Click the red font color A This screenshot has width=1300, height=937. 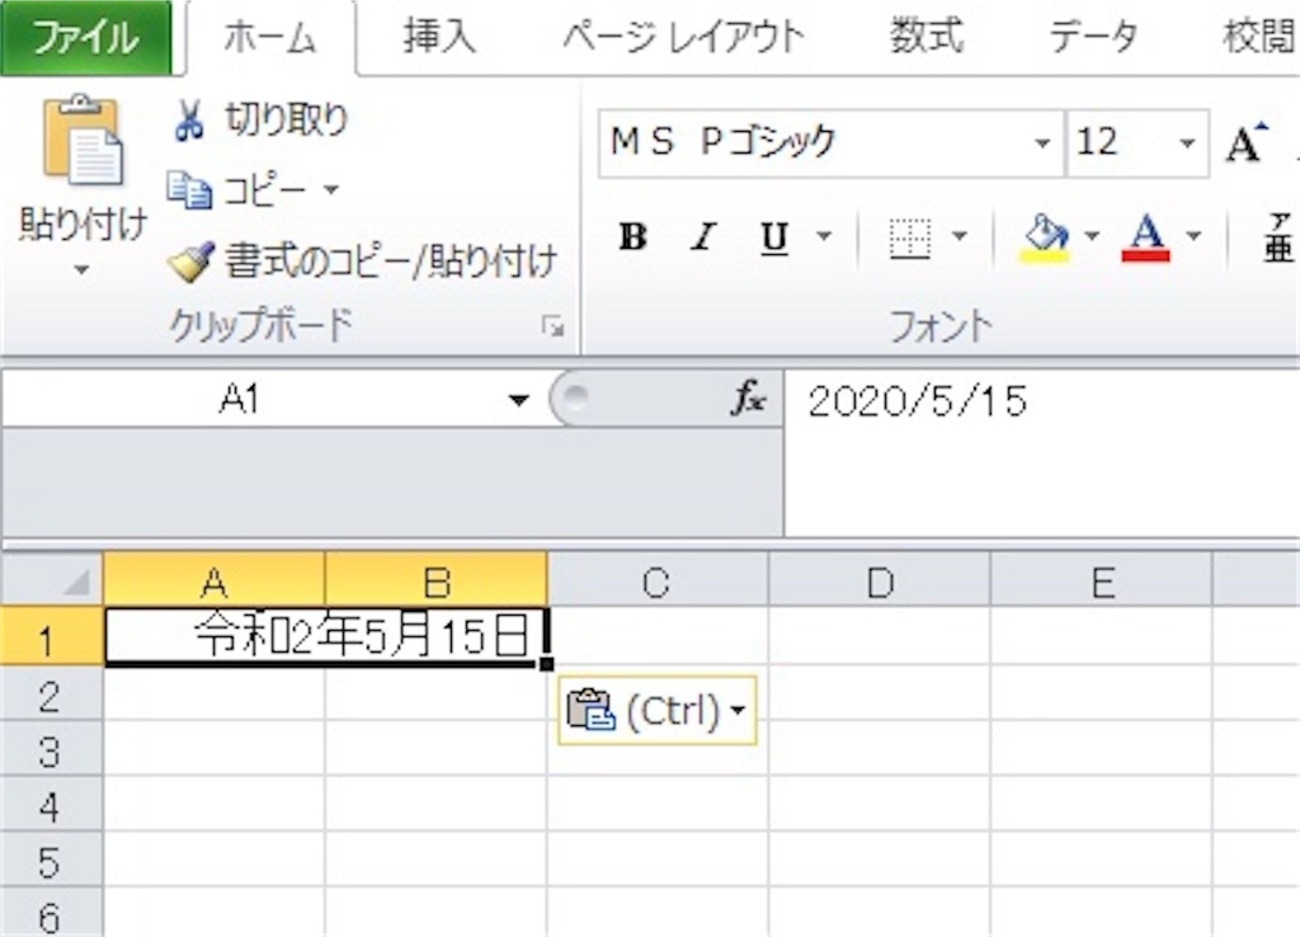tap(1146, 237)
